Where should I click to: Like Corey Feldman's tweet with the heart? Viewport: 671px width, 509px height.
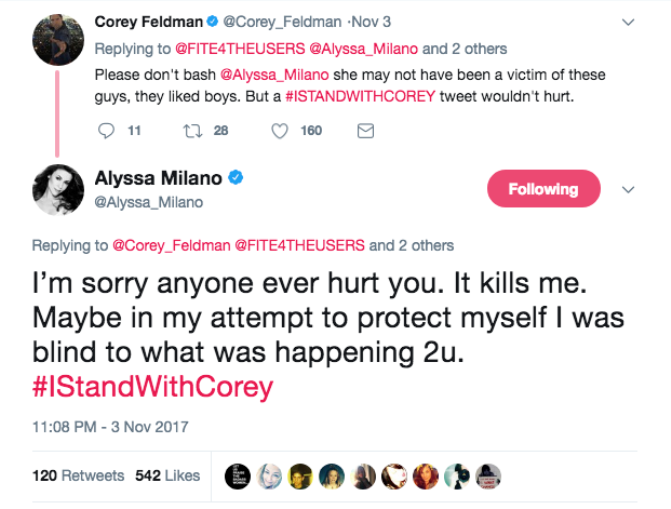tap(280, 130)
